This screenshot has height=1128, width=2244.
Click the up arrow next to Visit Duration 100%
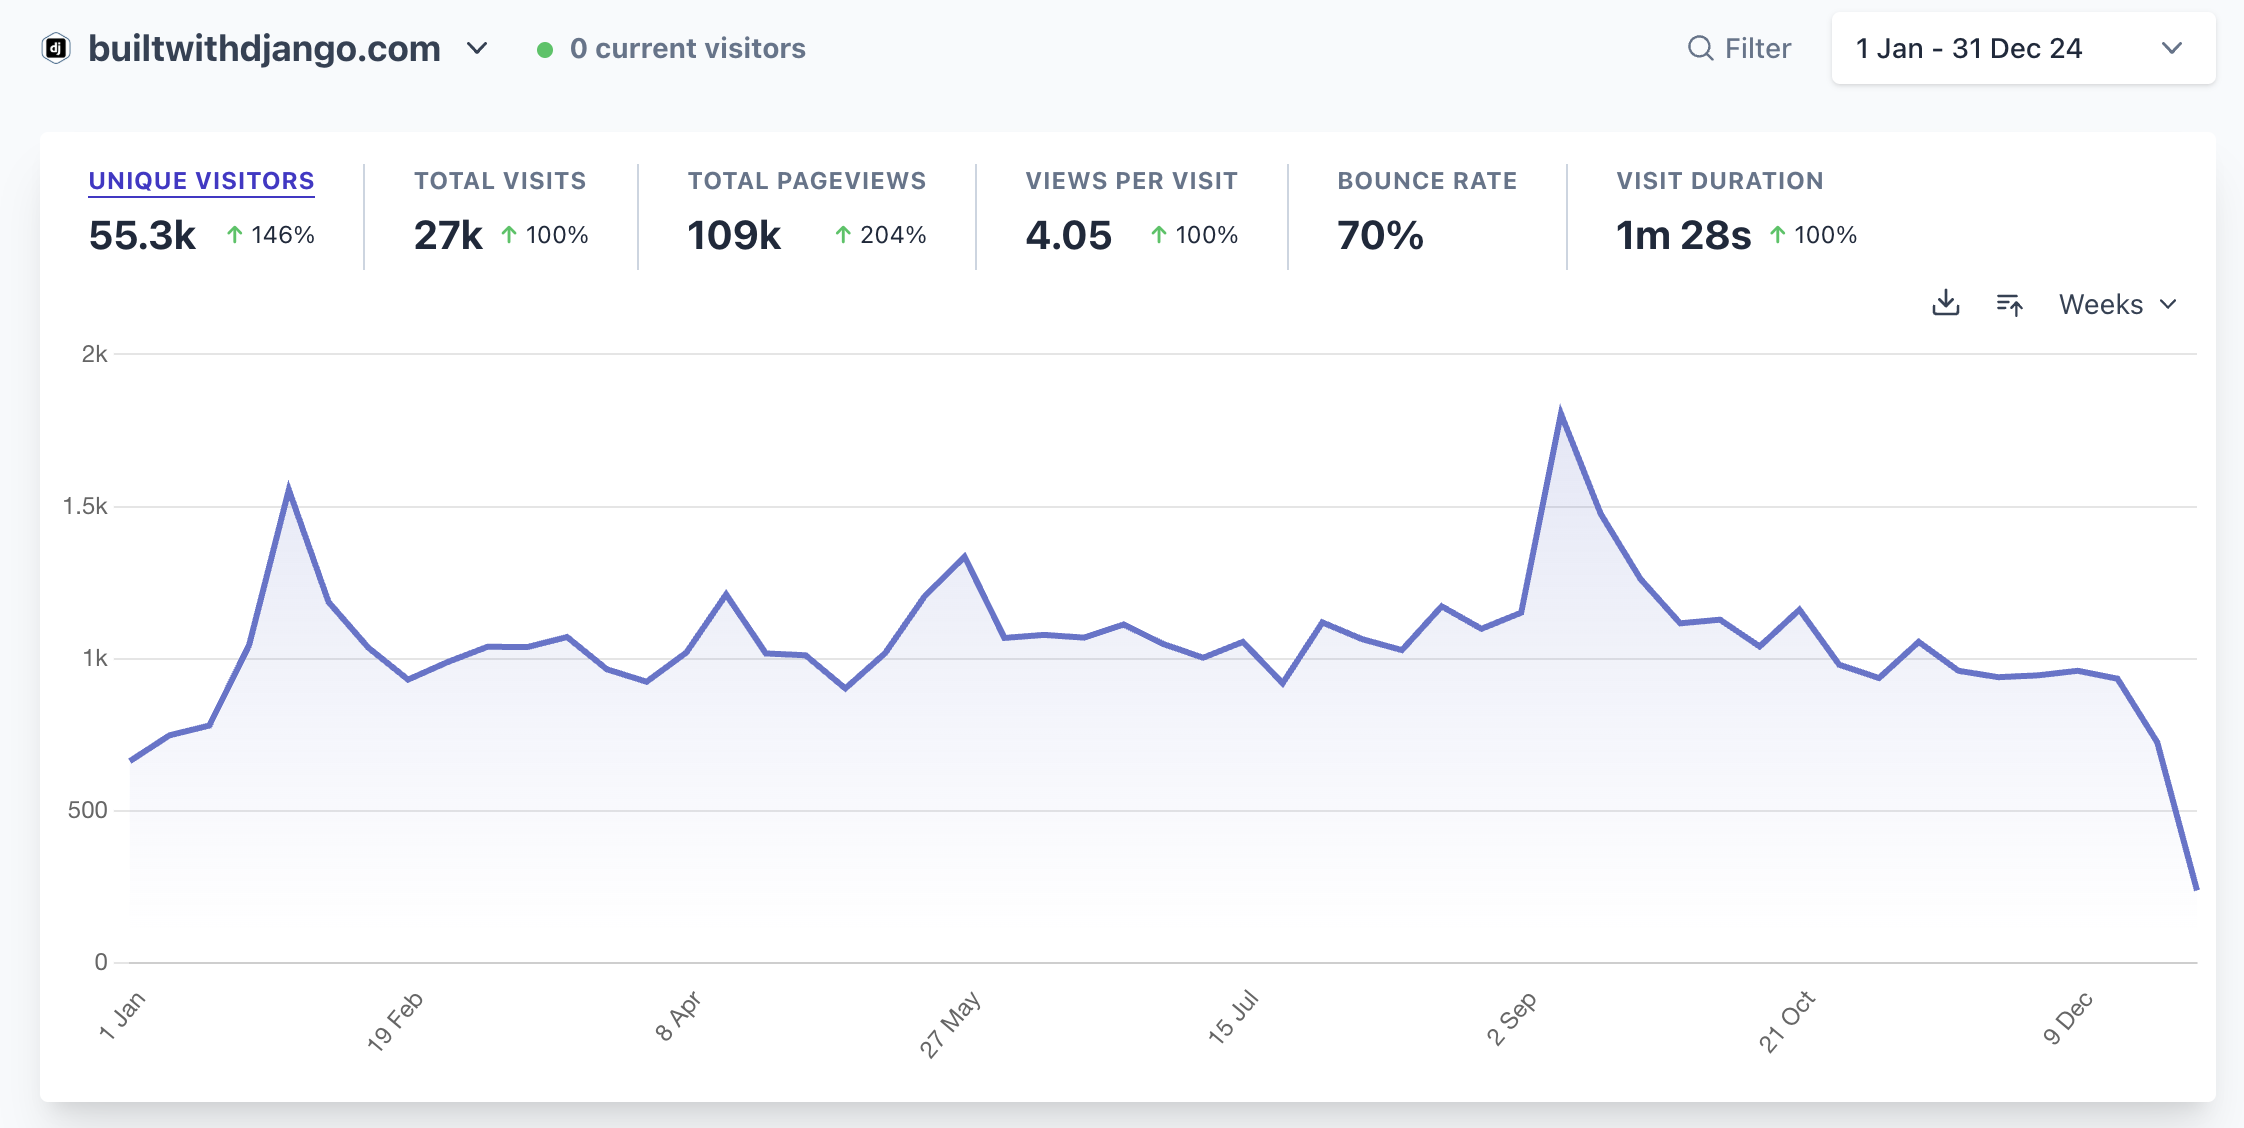coord(1777,235)
